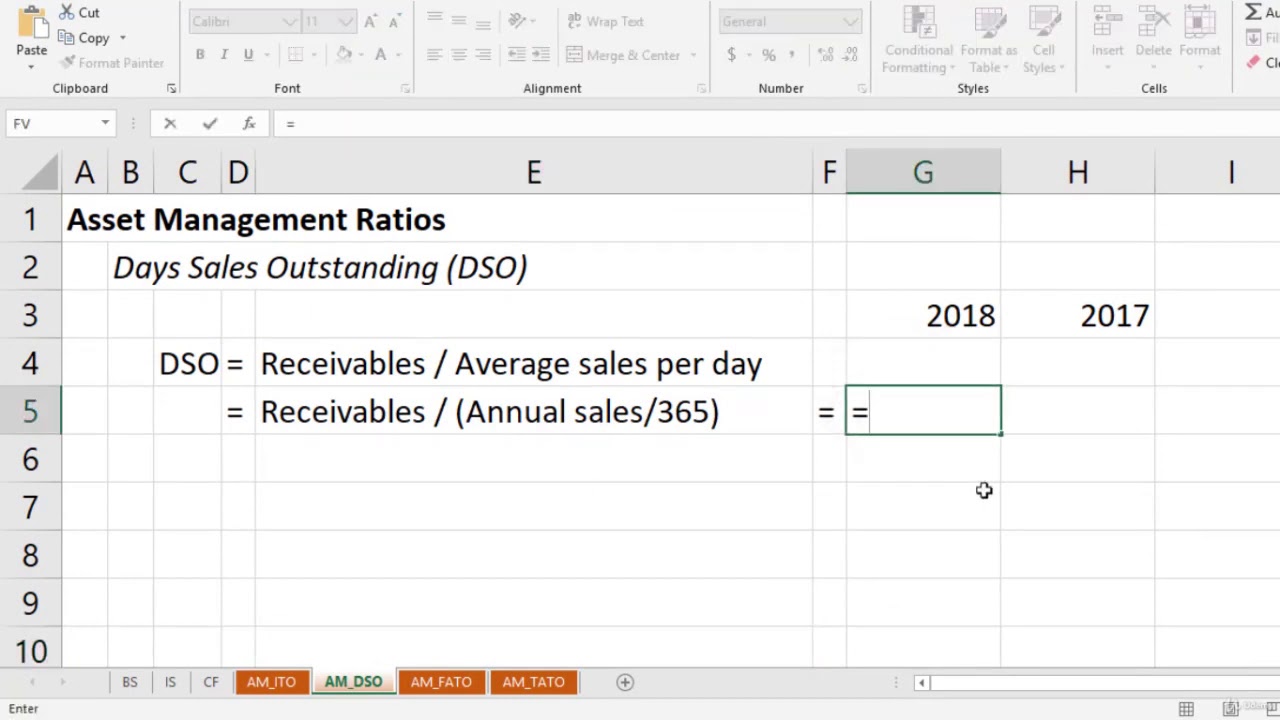Click Format cells button
The width and height of the screenshot is (1280, 720).
pyautogui.click(x=1199, y=40)
